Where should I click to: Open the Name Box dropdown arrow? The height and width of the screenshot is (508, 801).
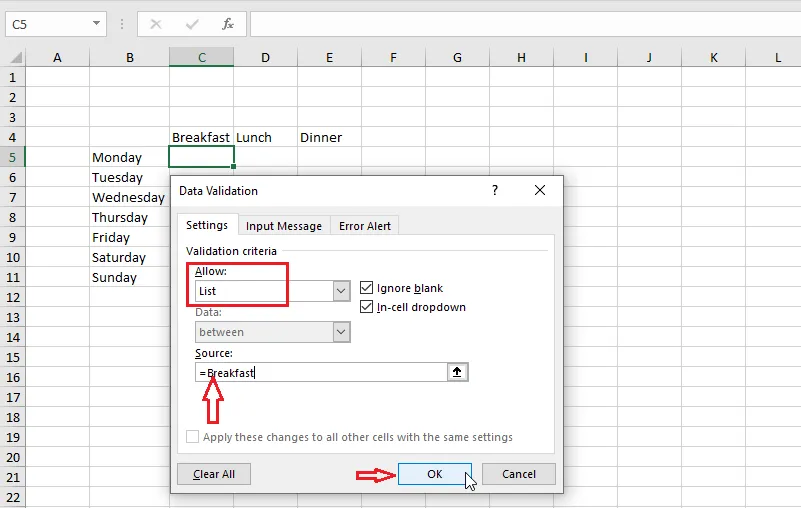[96, 24]
